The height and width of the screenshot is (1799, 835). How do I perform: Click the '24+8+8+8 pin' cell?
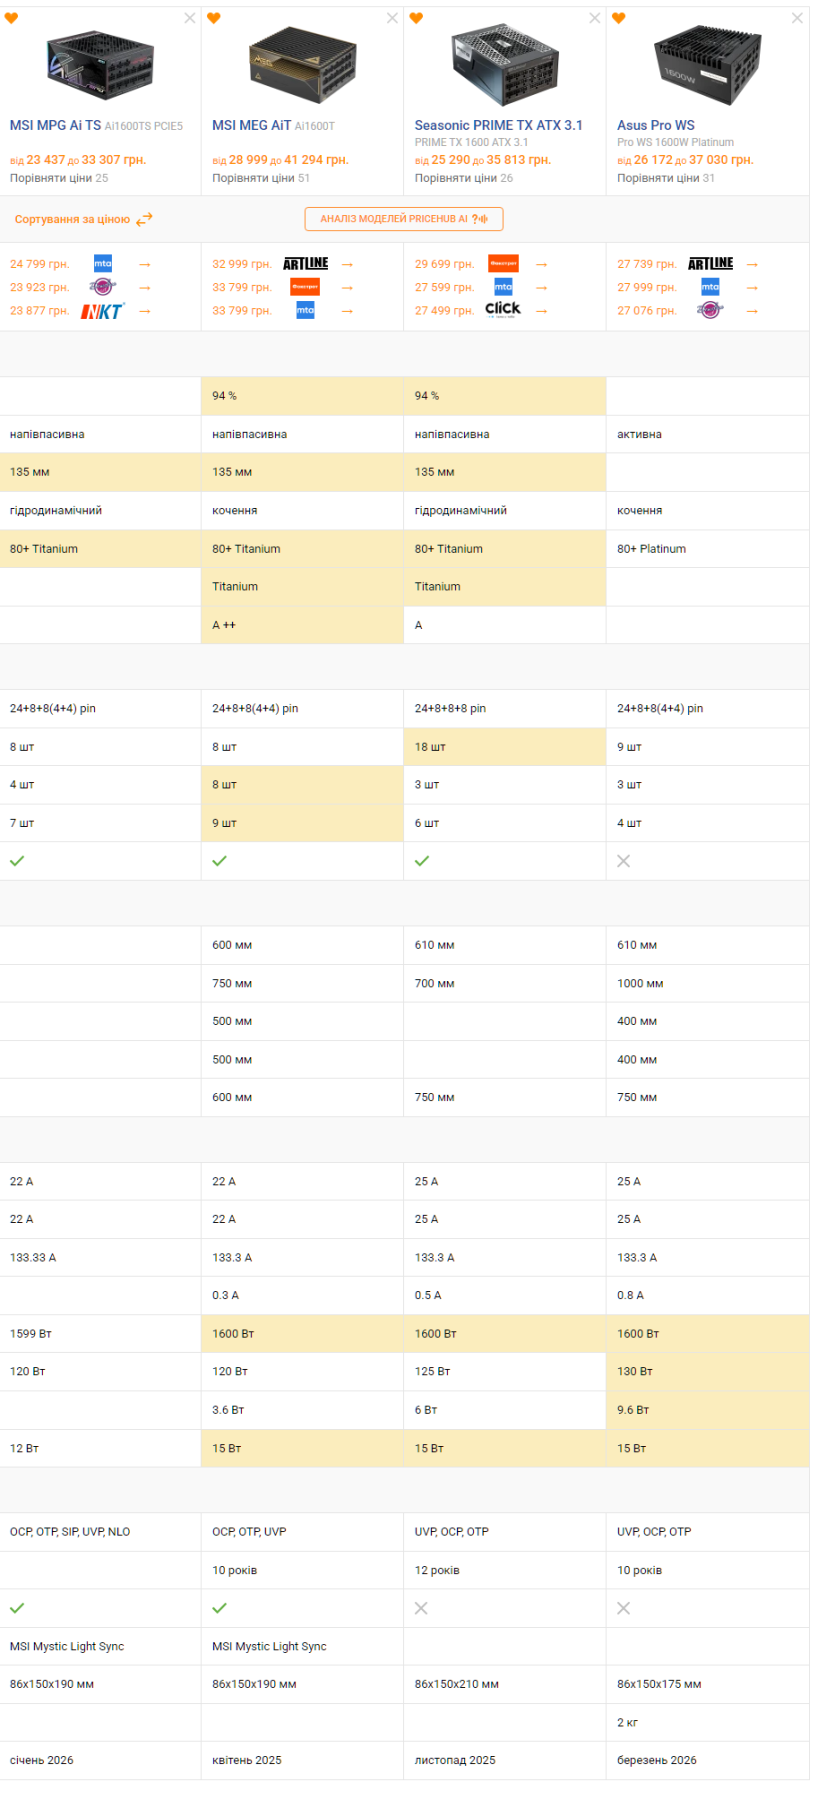coord(505,708)
